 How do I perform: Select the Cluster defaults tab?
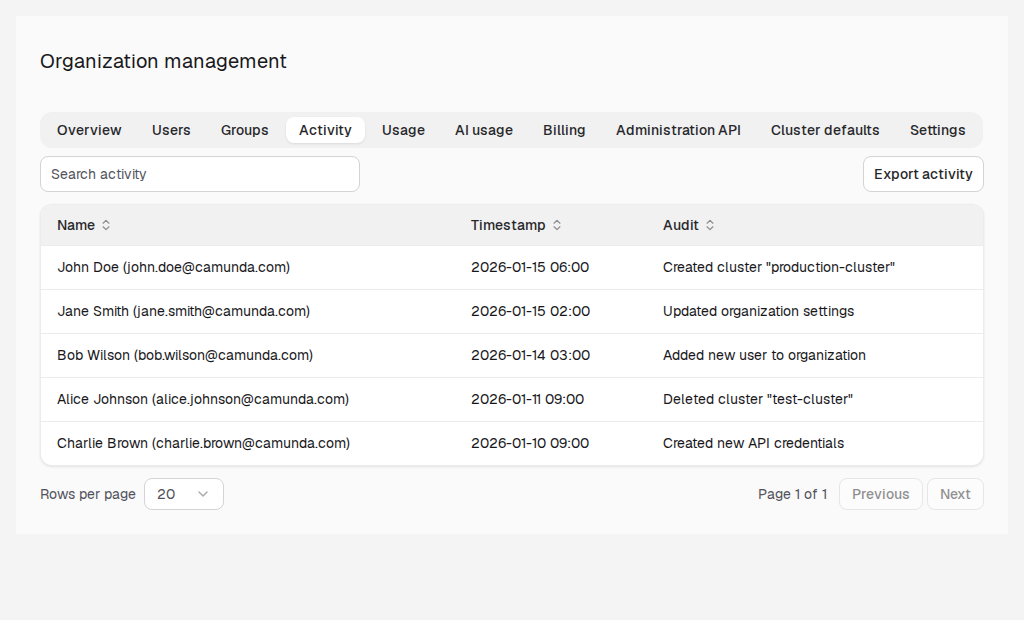pyautogui.click(x=825, y=130)
